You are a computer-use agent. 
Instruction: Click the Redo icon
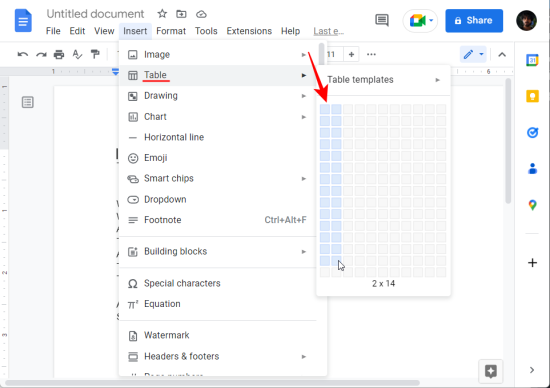41,54
